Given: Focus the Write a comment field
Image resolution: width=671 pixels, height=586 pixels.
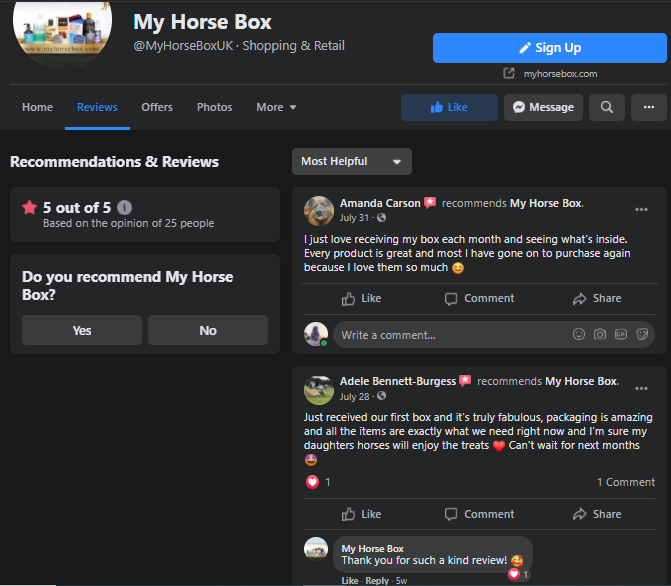Looking at the screenshot, I should 494,334.
